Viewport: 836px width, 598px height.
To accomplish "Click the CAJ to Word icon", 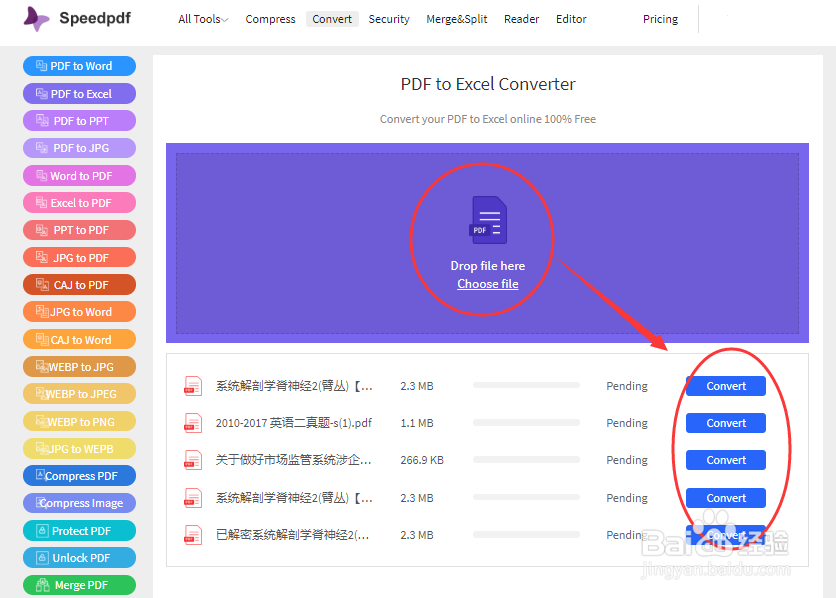I will (x=42, y=338).
